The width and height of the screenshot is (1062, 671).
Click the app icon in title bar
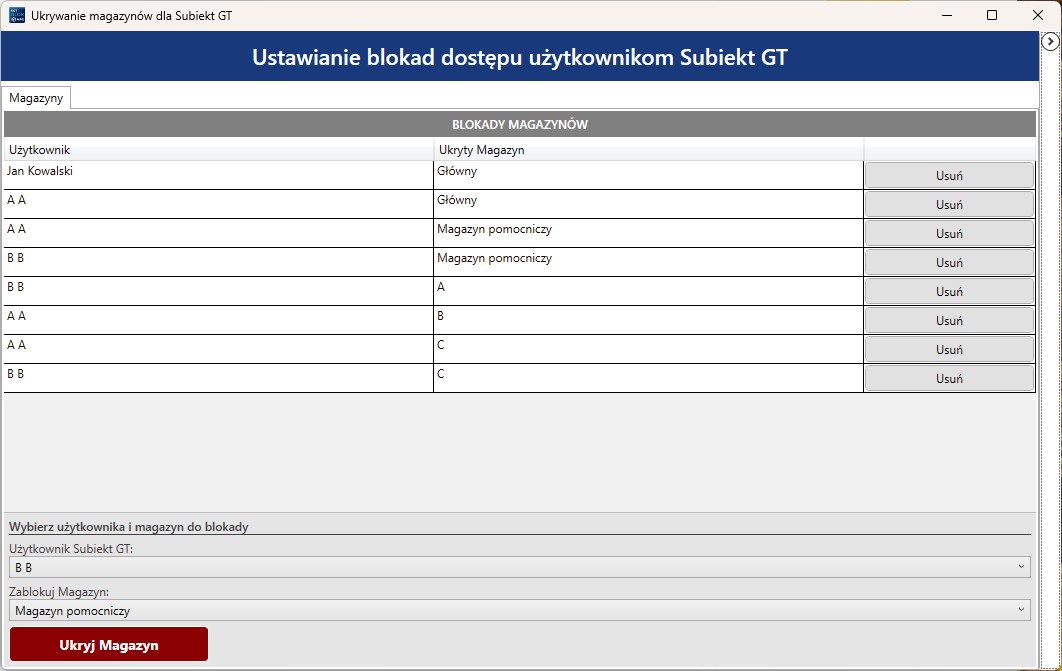tap(16, 15)
